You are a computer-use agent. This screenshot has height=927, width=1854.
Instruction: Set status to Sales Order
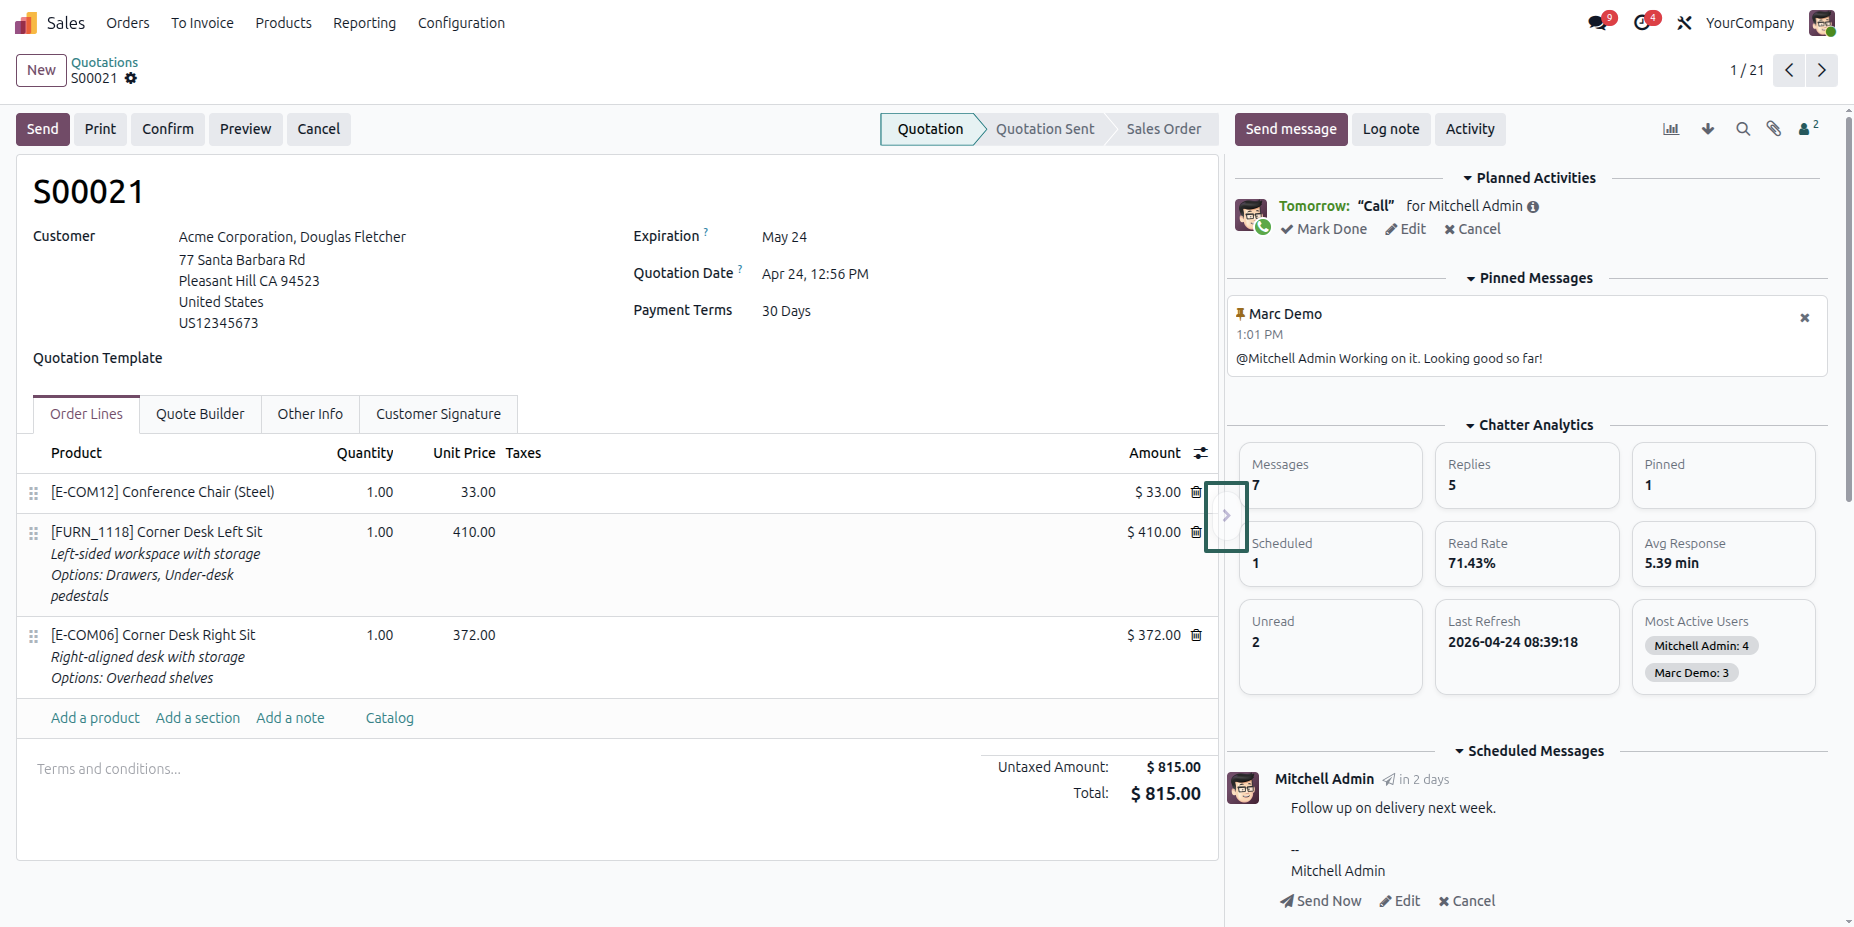(1164, 129)
